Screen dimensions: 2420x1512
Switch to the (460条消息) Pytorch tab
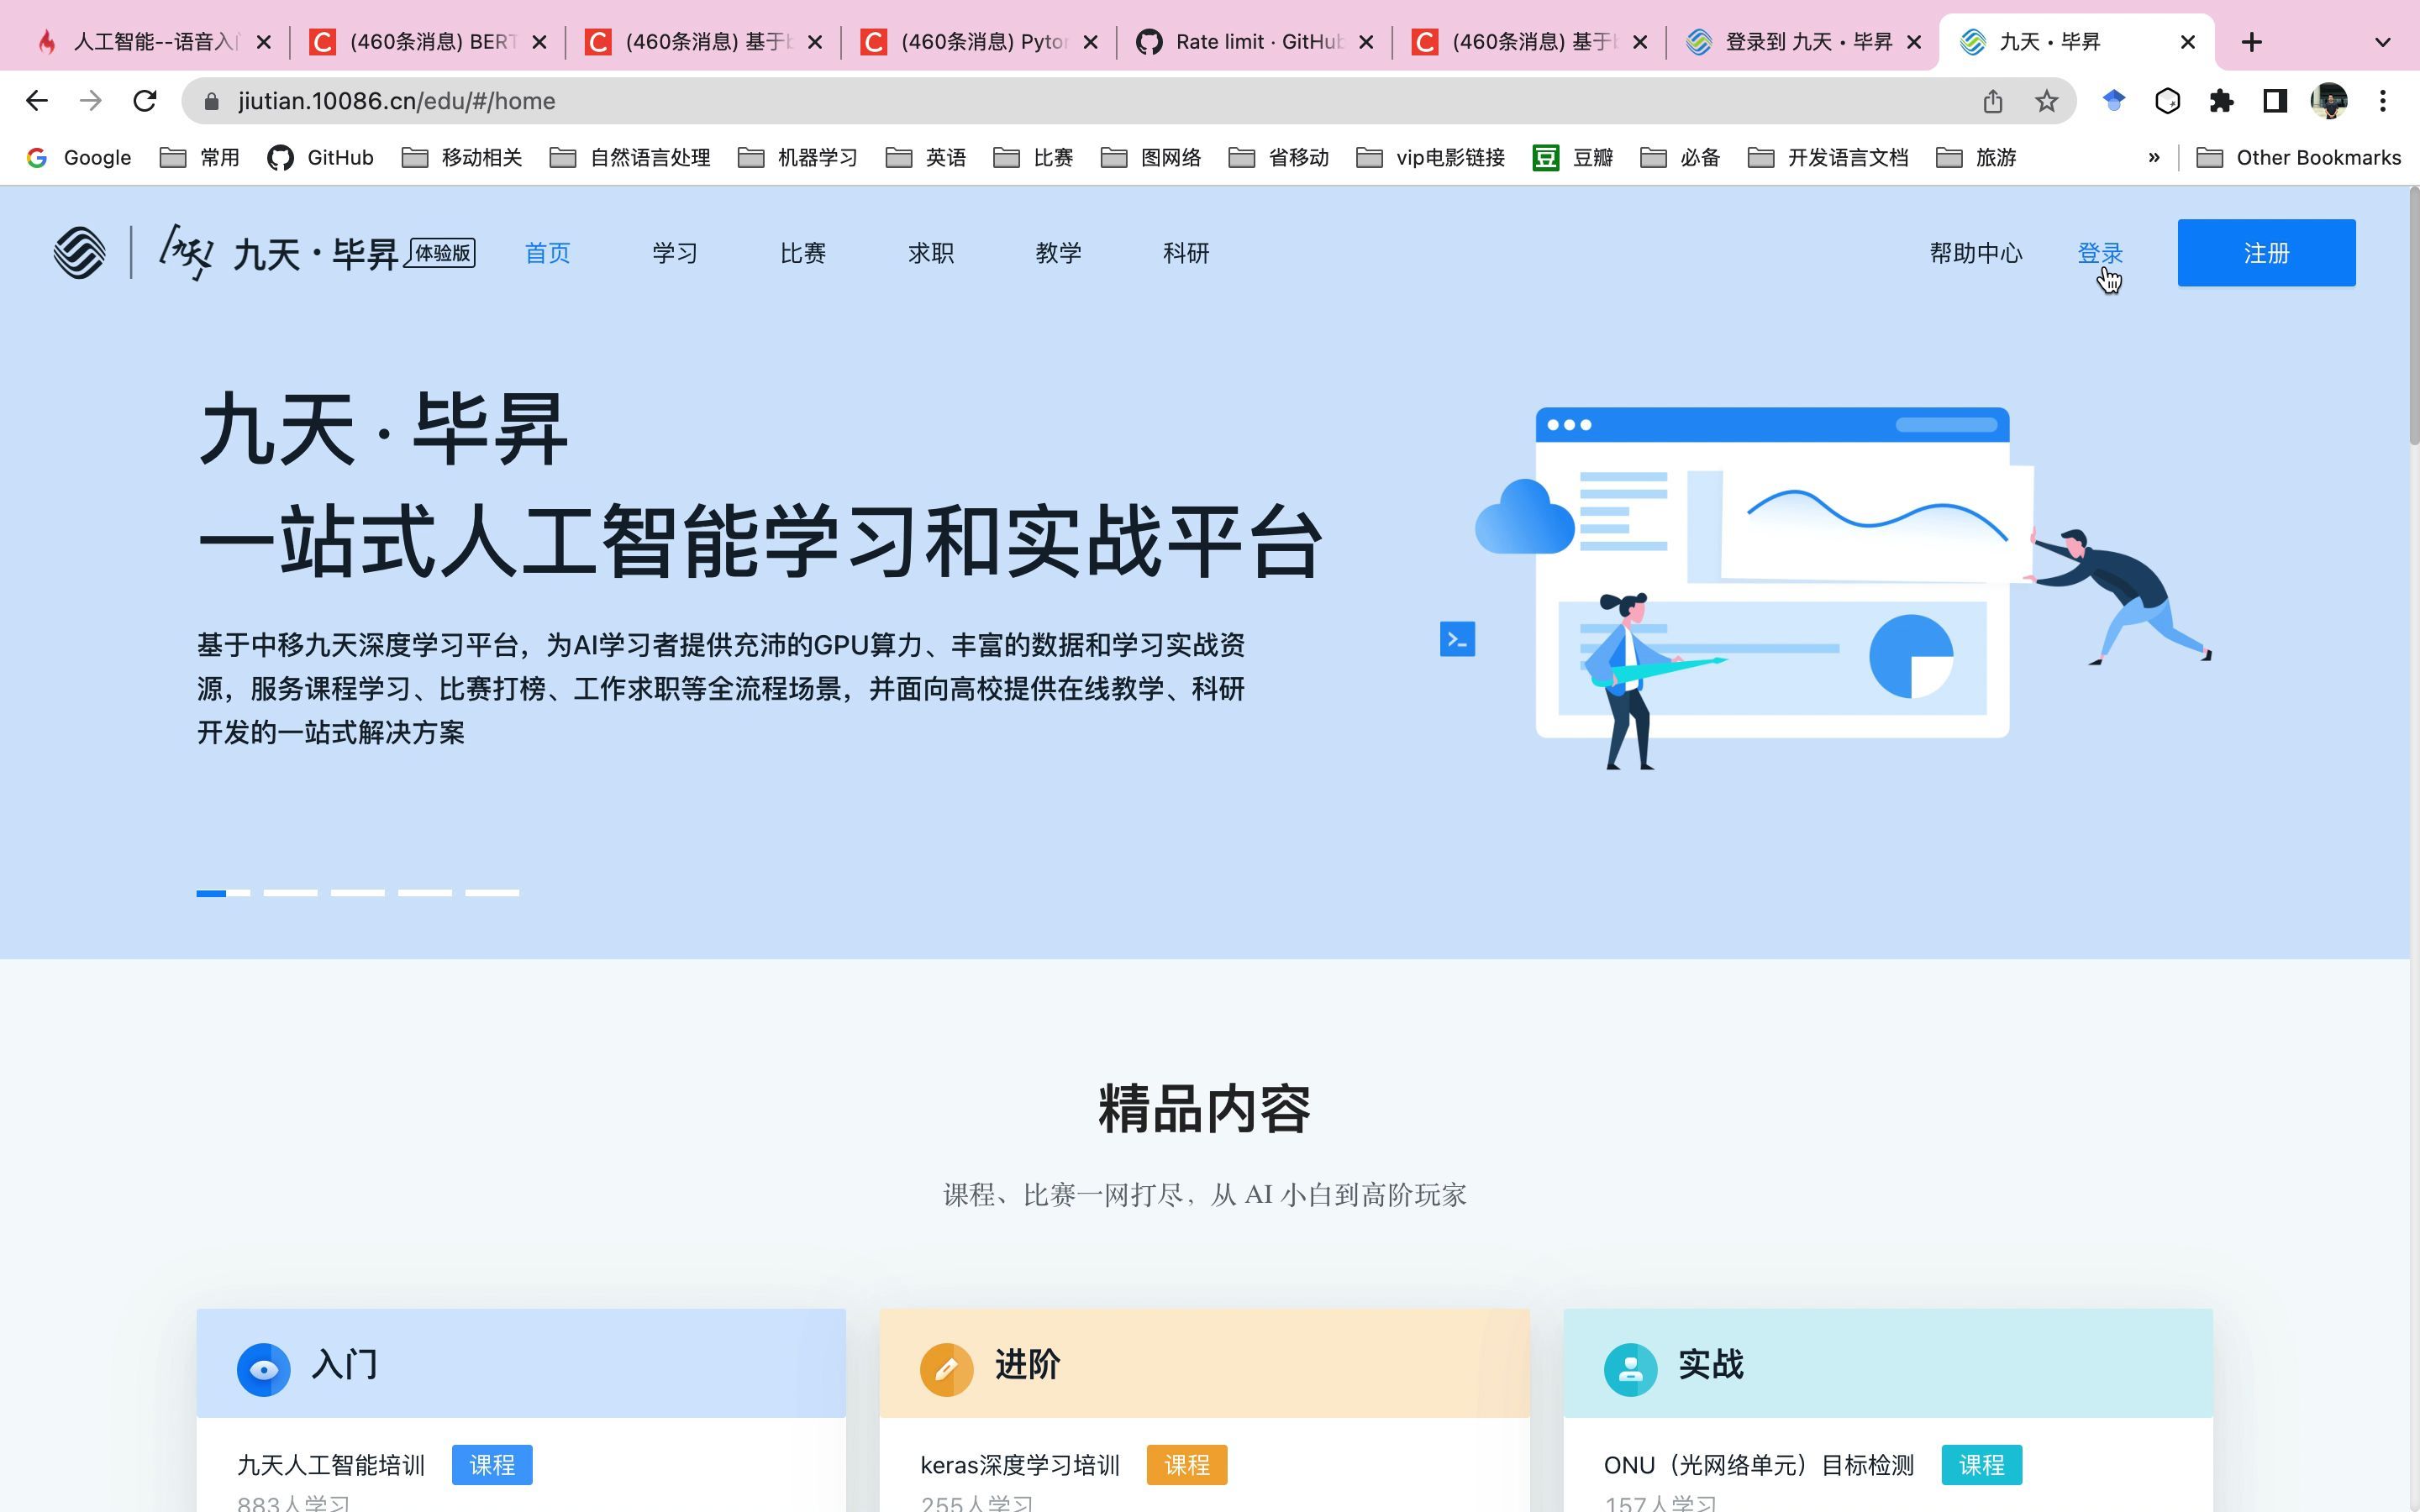click(x=980, y=42)
